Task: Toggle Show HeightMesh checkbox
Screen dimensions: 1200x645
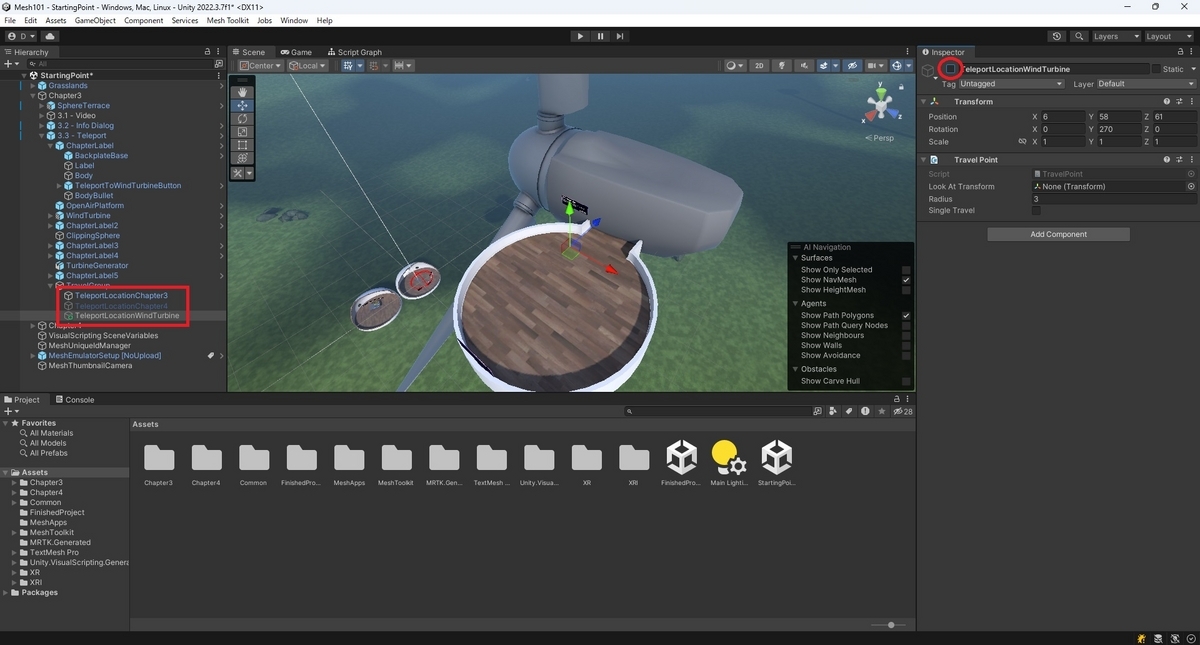Action: (x=906, y=290)
